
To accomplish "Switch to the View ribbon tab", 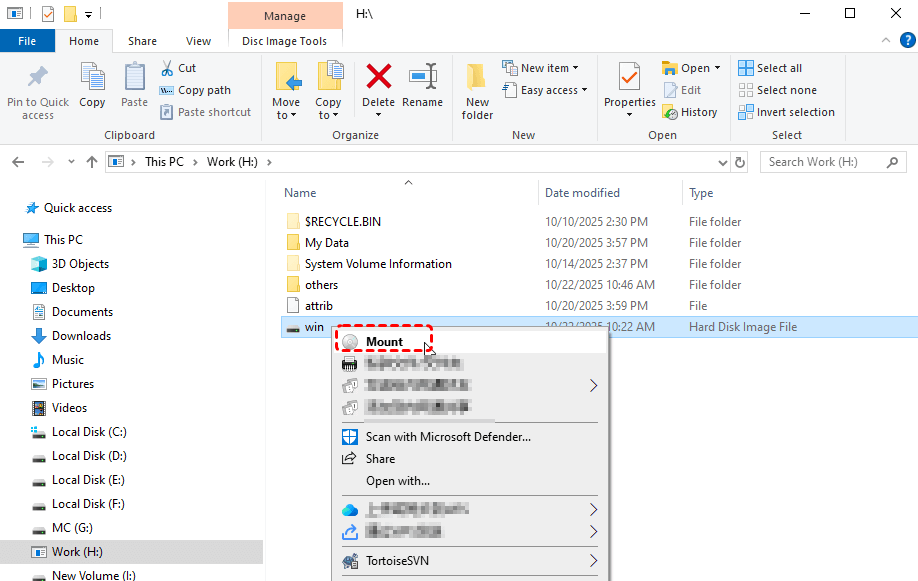I will coord(198,41).
